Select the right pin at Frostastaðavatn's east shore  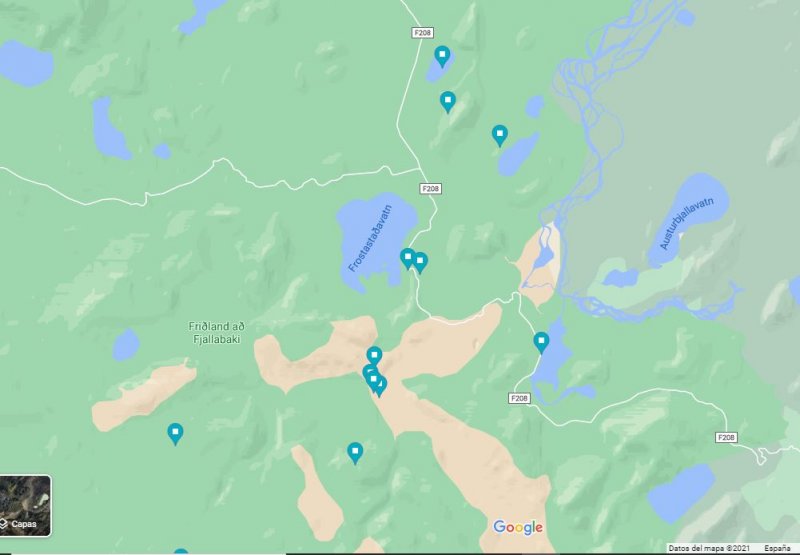(x=420, y=262)
